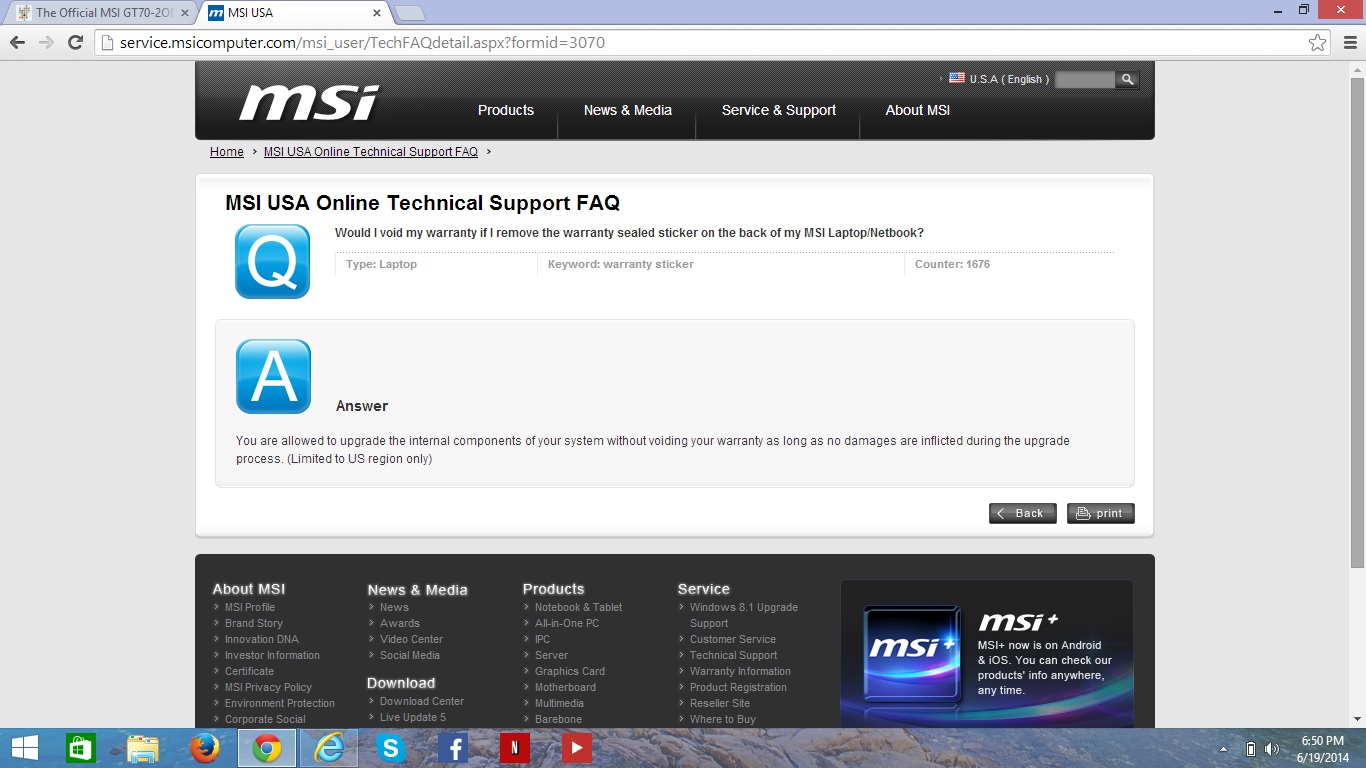
Task: Click the Back button
Action: [1023, 513]
